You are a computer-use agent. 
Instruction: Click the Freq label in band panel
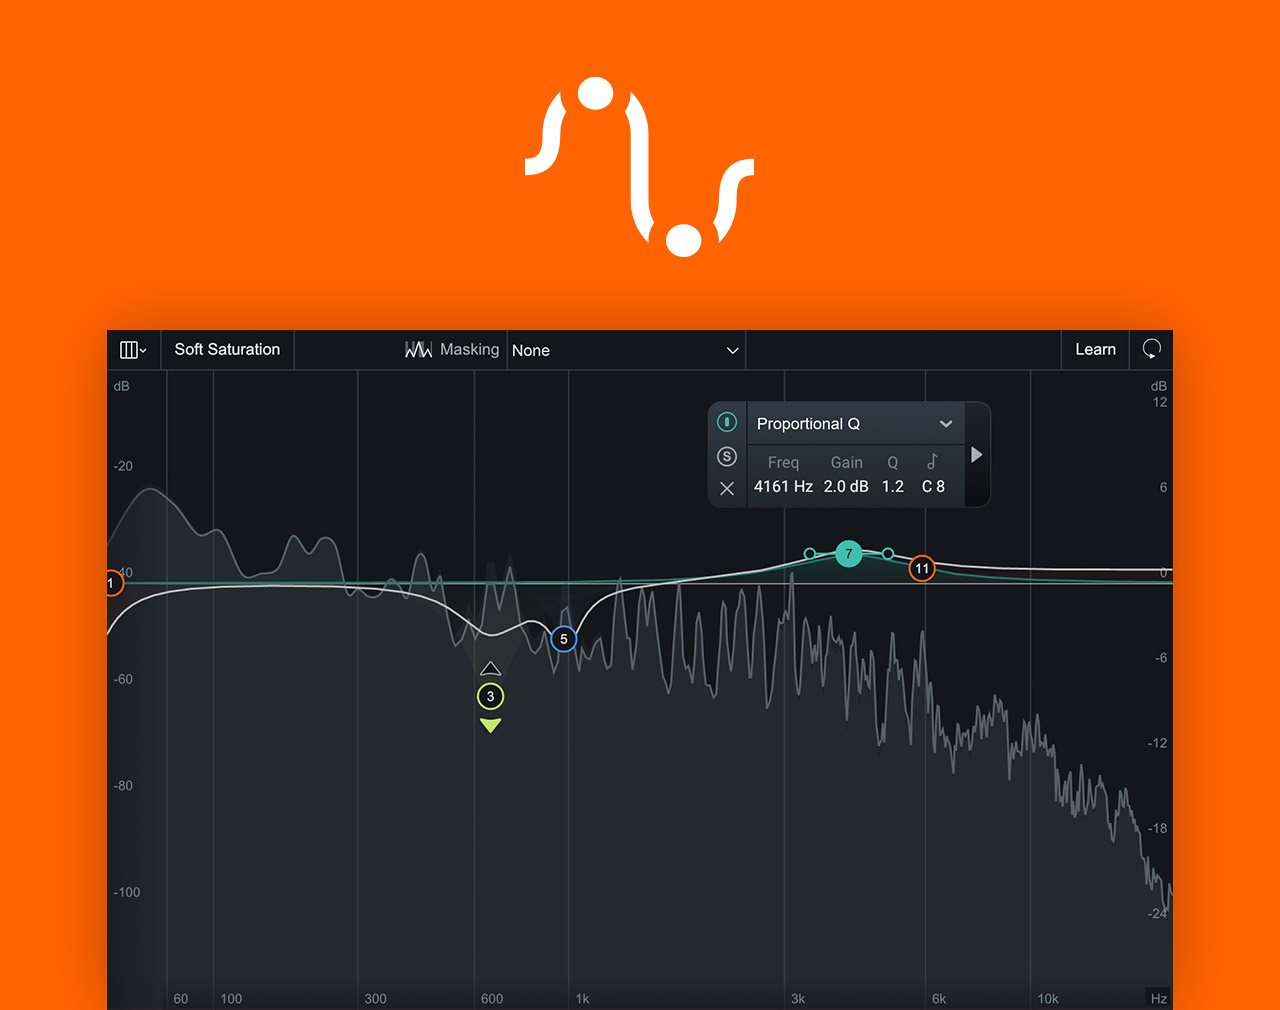pyautogui.click(x=783, y=462)
